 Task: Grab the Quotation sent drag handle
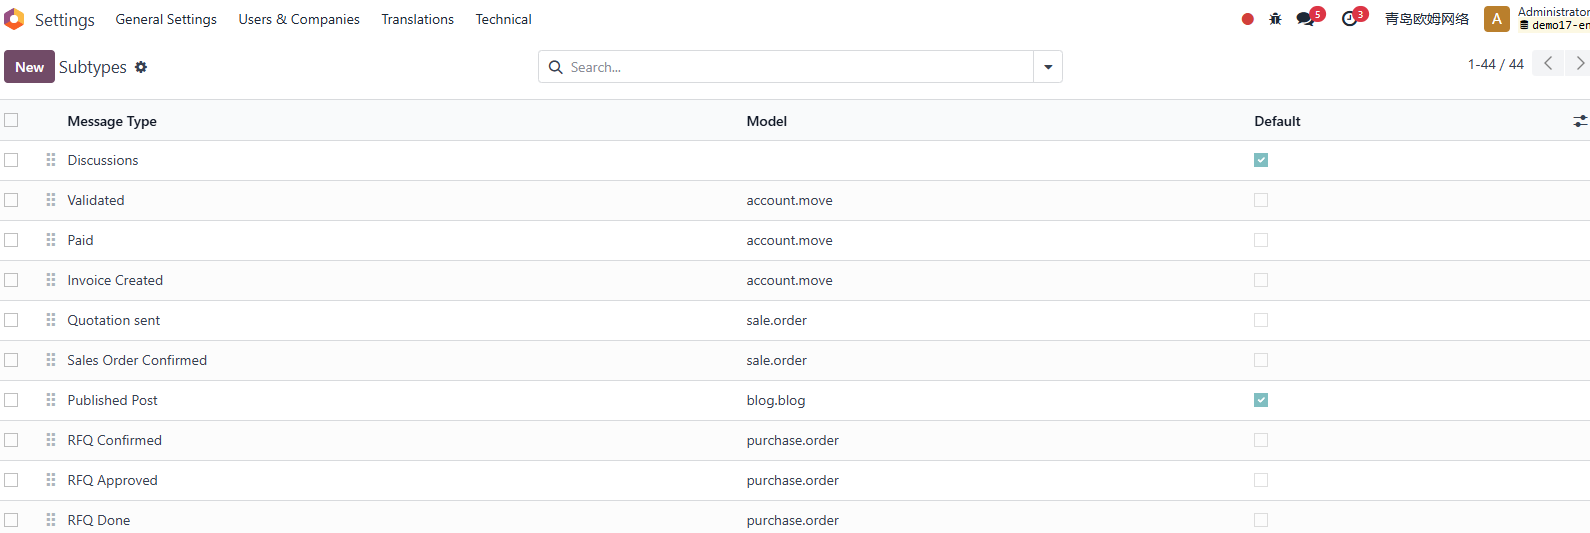click(51, 320)
